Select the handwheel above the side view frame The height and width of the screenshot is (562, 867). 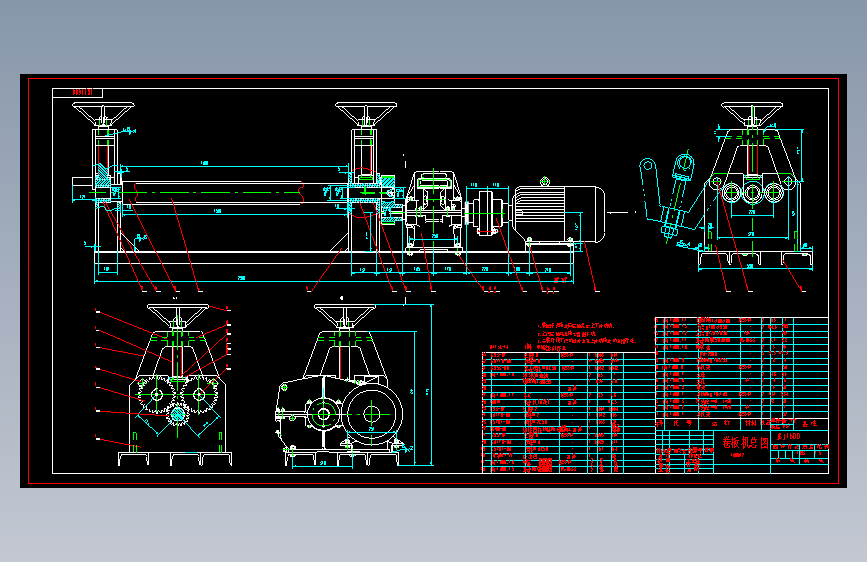(x=752, y=114)
